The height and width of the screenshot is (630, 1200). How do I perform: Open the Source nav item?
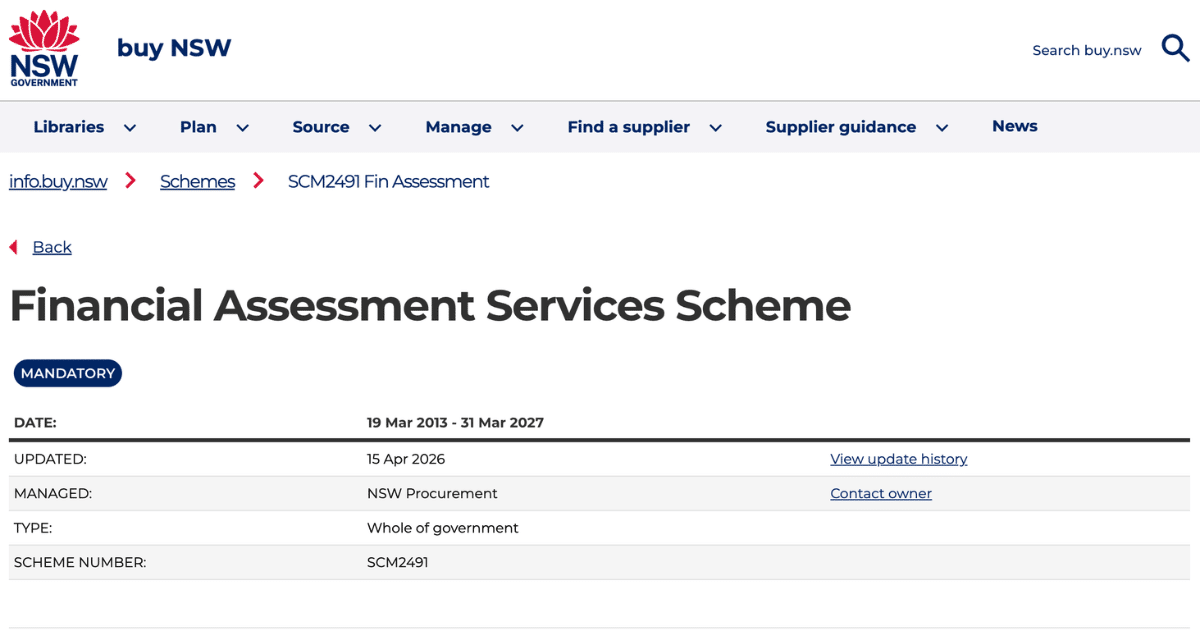click(x=321, y=127)
